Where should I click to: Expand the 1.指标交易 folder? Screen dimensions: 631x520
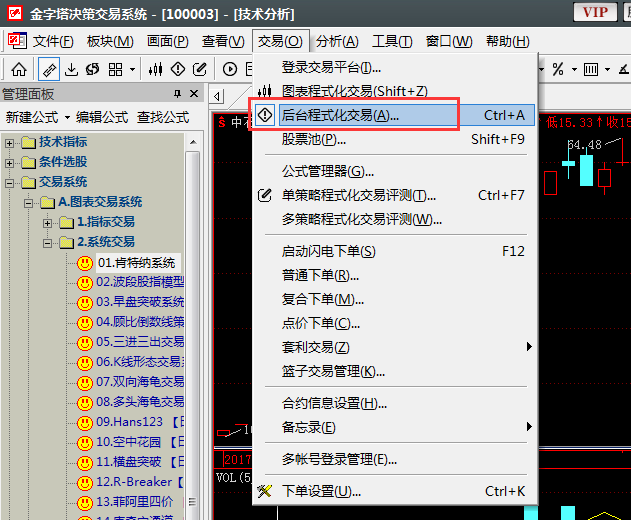tap(47, 223)
